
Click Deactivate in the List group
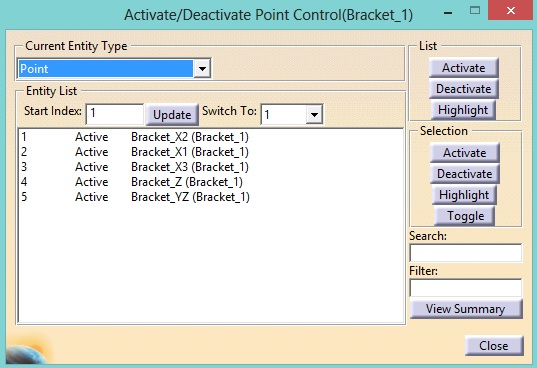[463, 89]
